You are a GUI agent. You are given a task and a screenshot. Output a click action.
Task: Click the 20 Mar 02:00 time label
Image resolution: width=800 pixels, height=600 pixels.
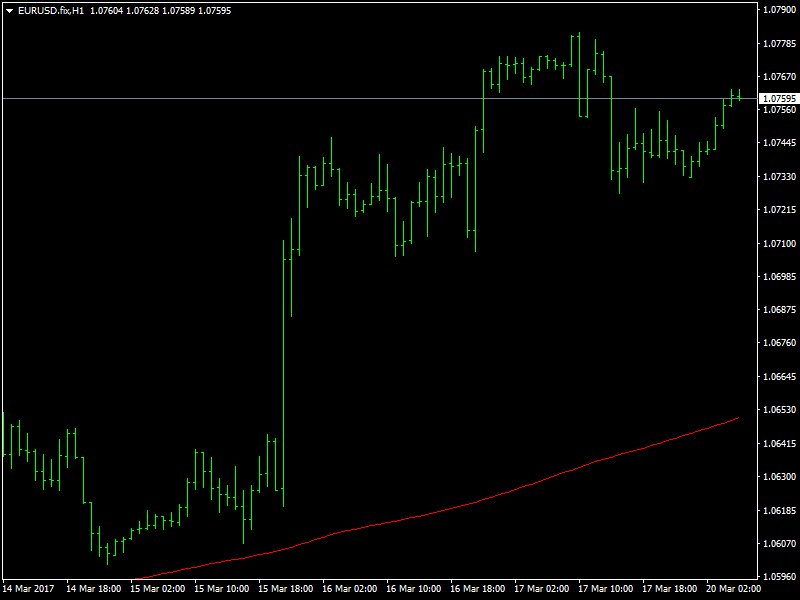(733, 589)
